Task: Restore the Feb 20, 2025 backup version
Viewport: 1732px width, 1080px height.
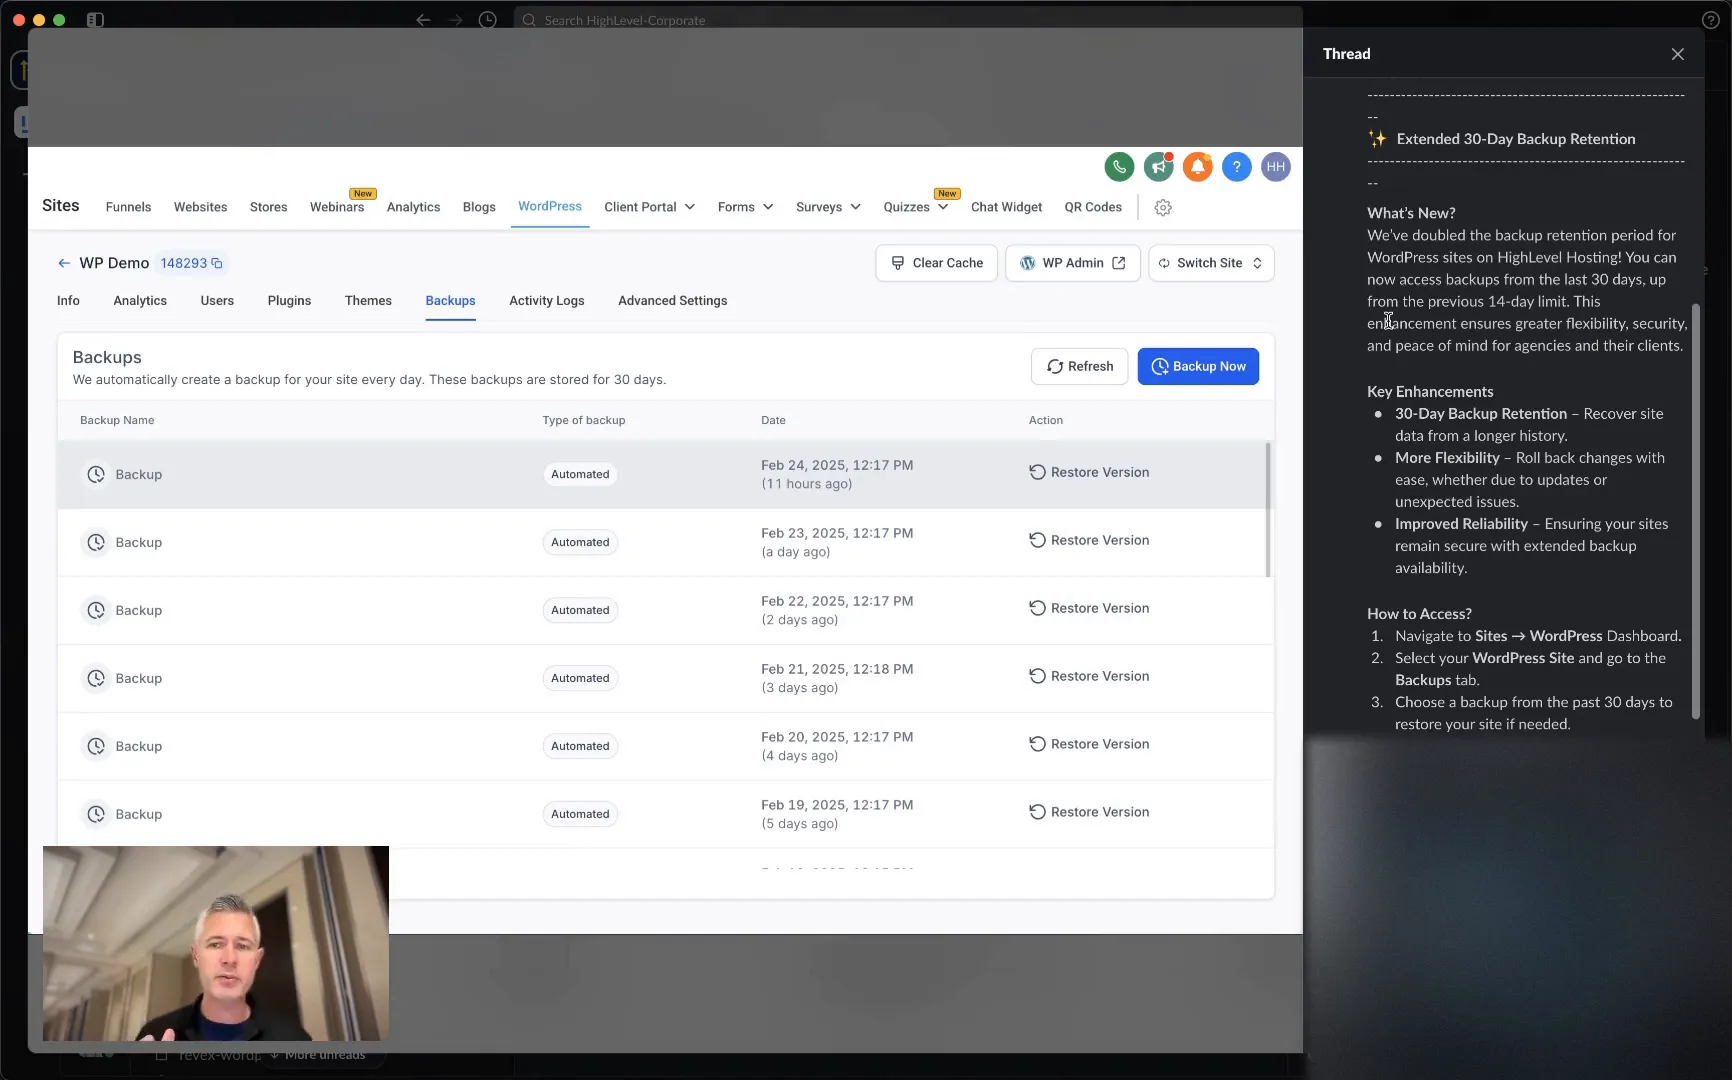Action: pos(1089,744)
